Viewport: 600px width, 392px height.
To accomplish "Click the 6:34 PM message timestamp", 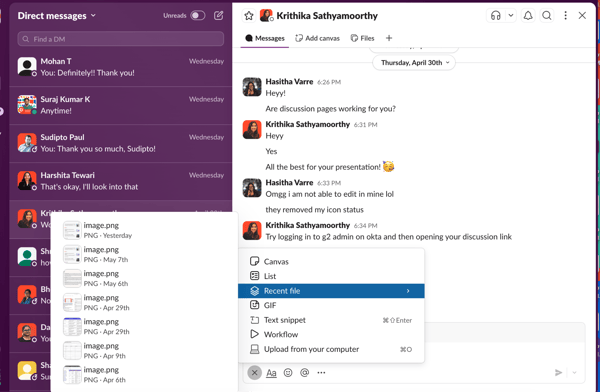I will [x=365, y=226].
